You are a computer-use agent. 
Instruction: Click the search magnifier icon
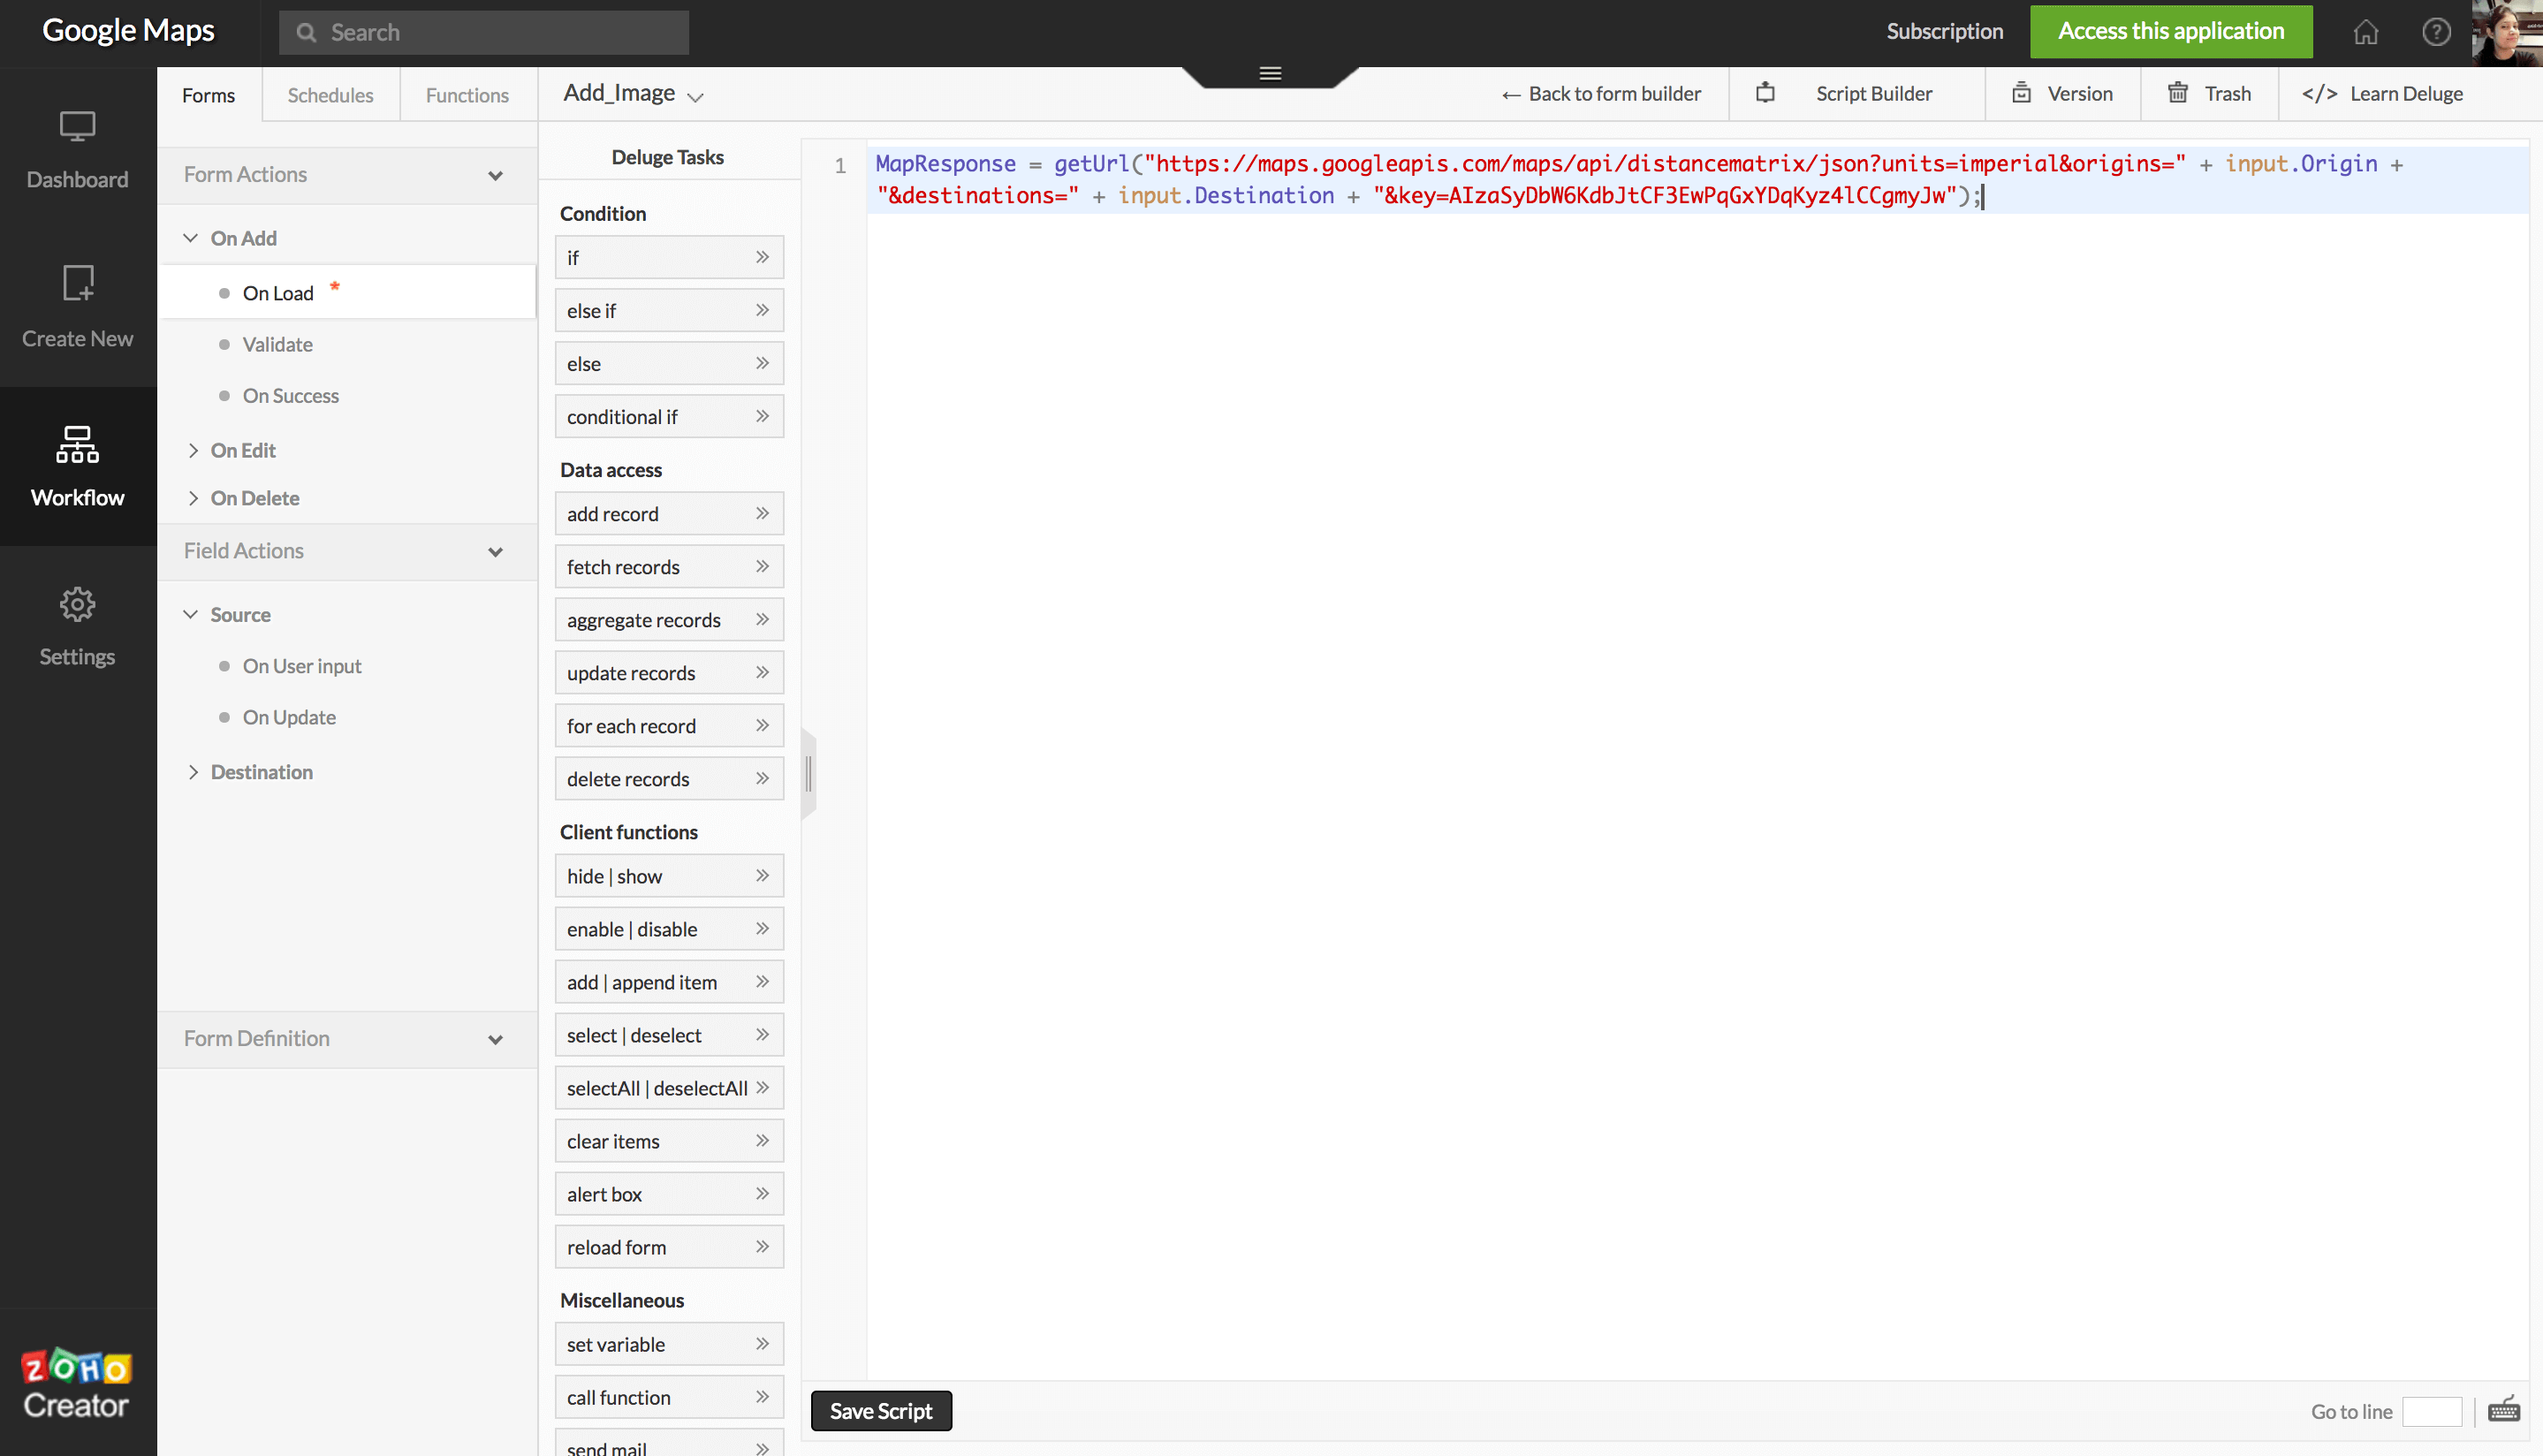point(306,33)
